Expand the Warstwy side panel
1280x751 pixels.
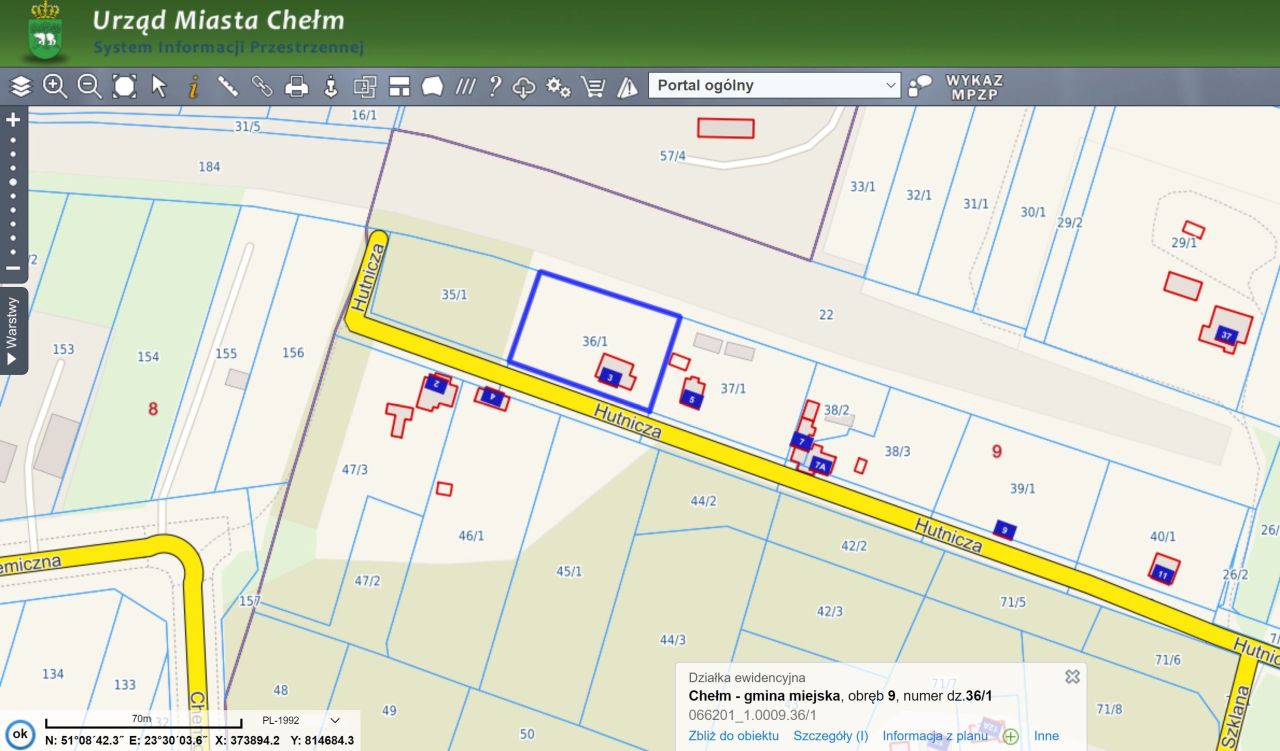coord(13,330)
